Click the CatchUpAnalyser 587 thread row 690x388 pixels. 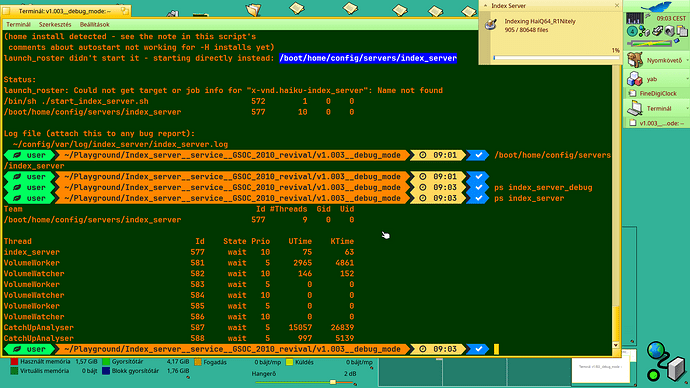(x=179, y=328)
